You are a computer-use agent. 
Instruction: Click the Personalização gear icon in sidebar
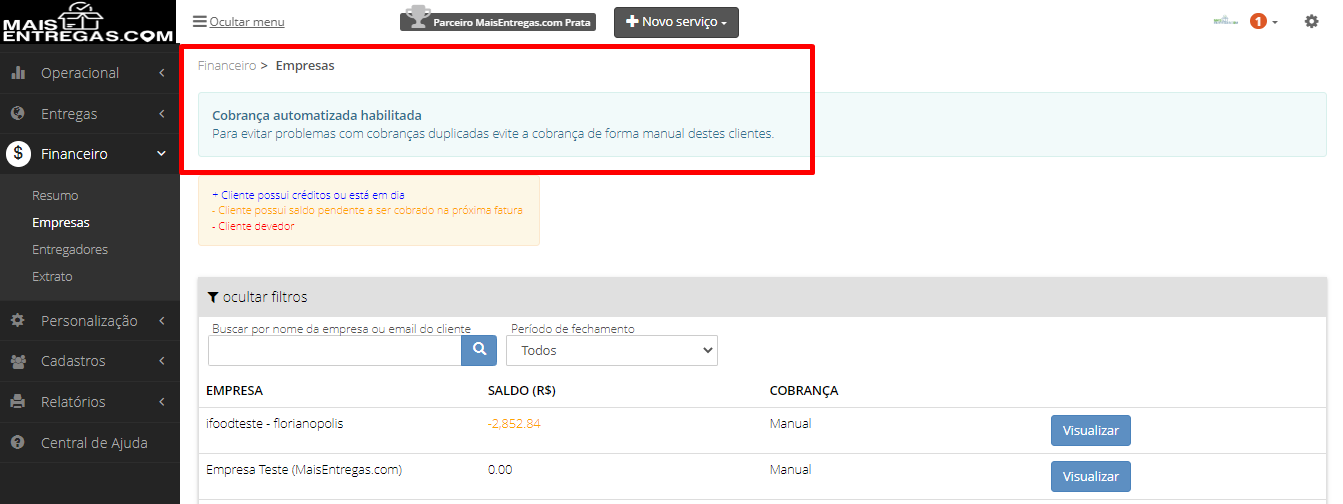tap(17, 320)
